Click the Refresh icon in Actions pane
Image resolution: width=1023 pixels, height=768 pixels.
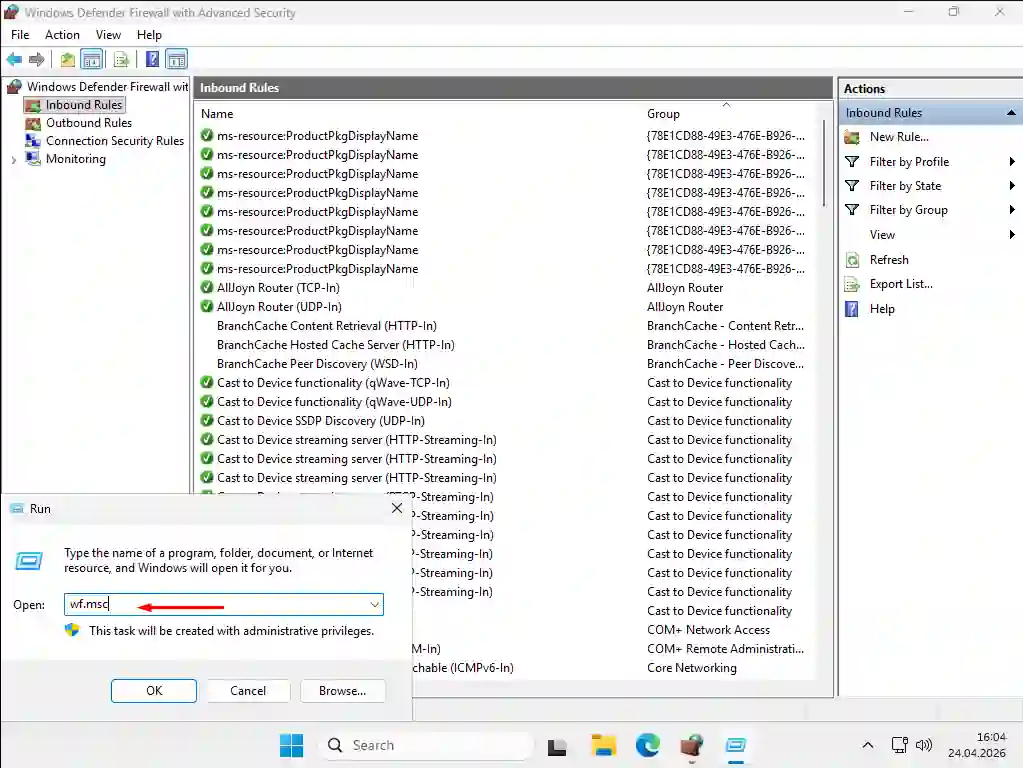pos(852,260)
